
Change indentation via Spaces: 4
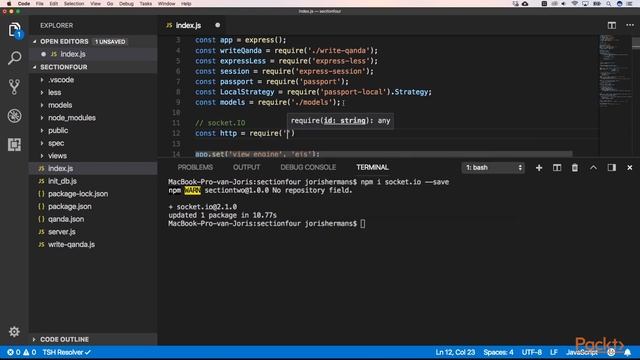point(498,352)
